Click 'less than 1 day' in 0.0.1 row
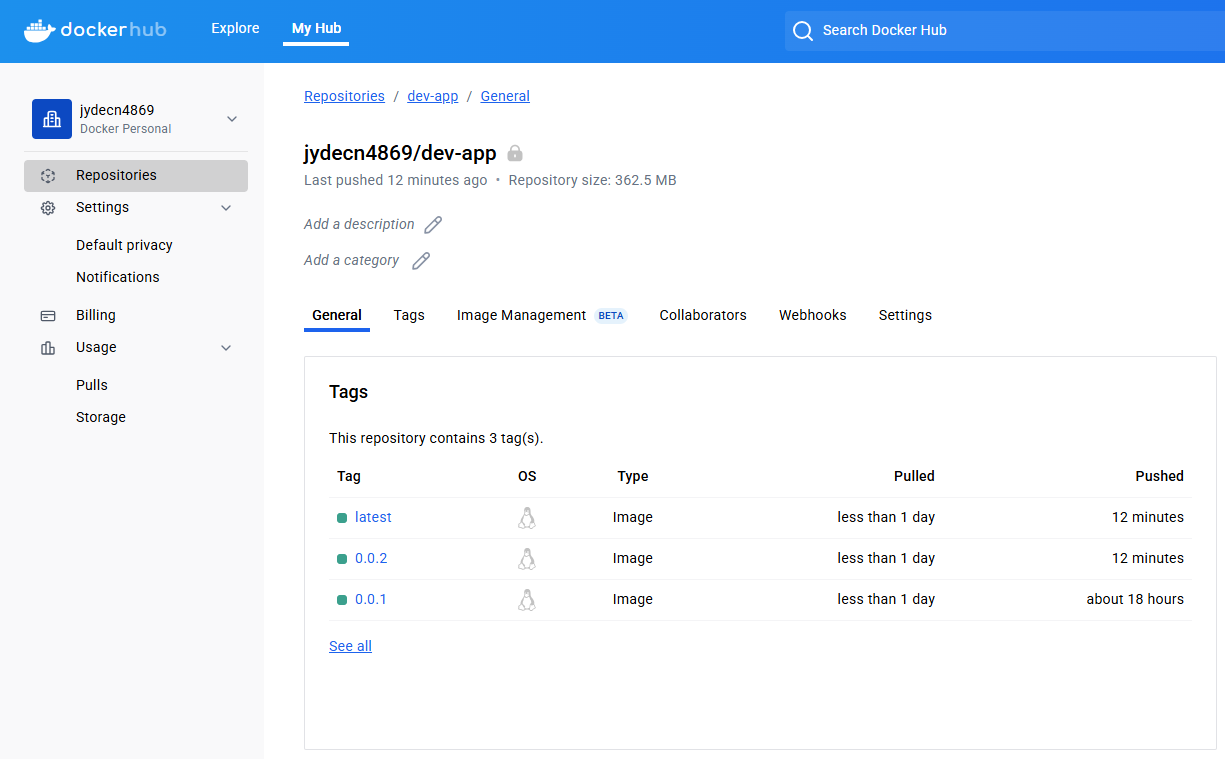The width and height of the screenshot is (1225, 759). (x=886, y=599)
